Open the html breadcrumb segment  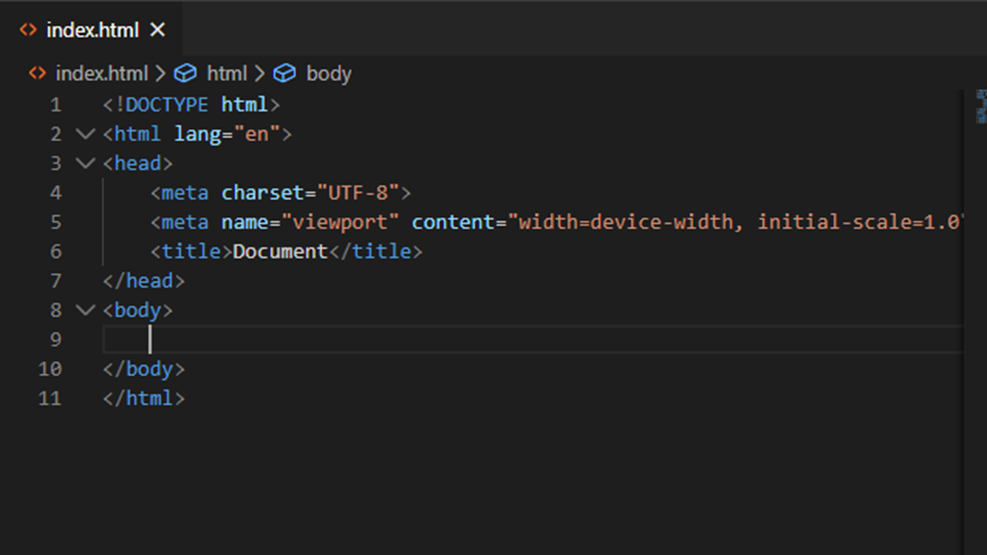tap(227, 74)
